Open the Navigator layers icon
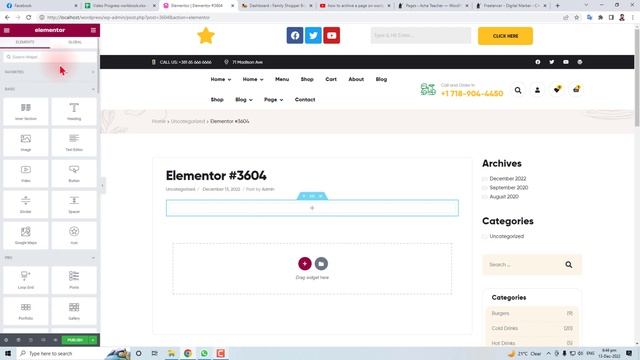 (x=18, y=340)
